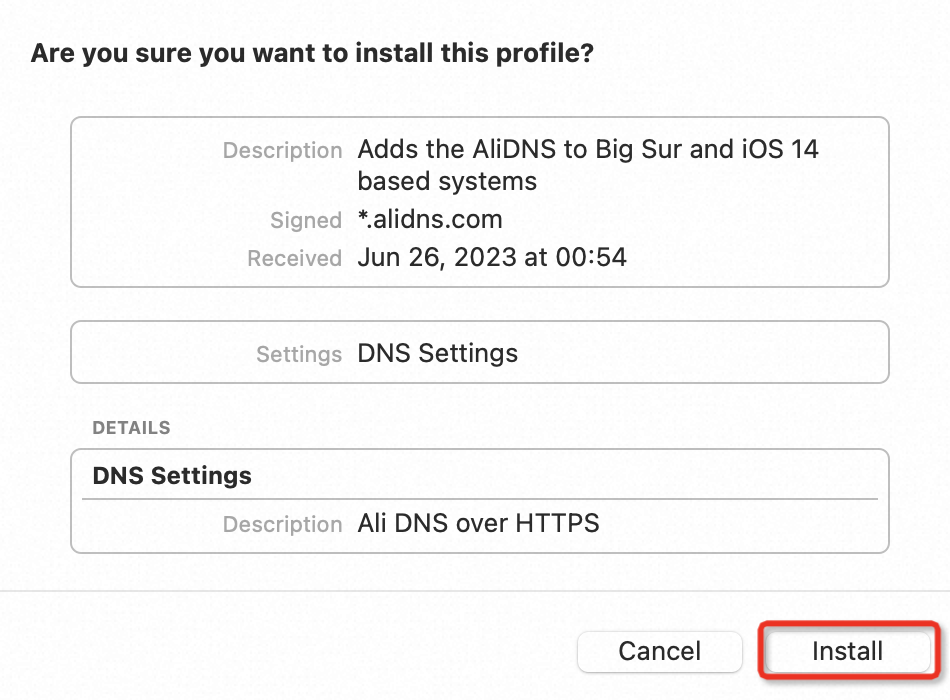Click the Settings label in the middle card
Image resolution: width=950 pixels, height=700 pixels.
pos(298,353)
